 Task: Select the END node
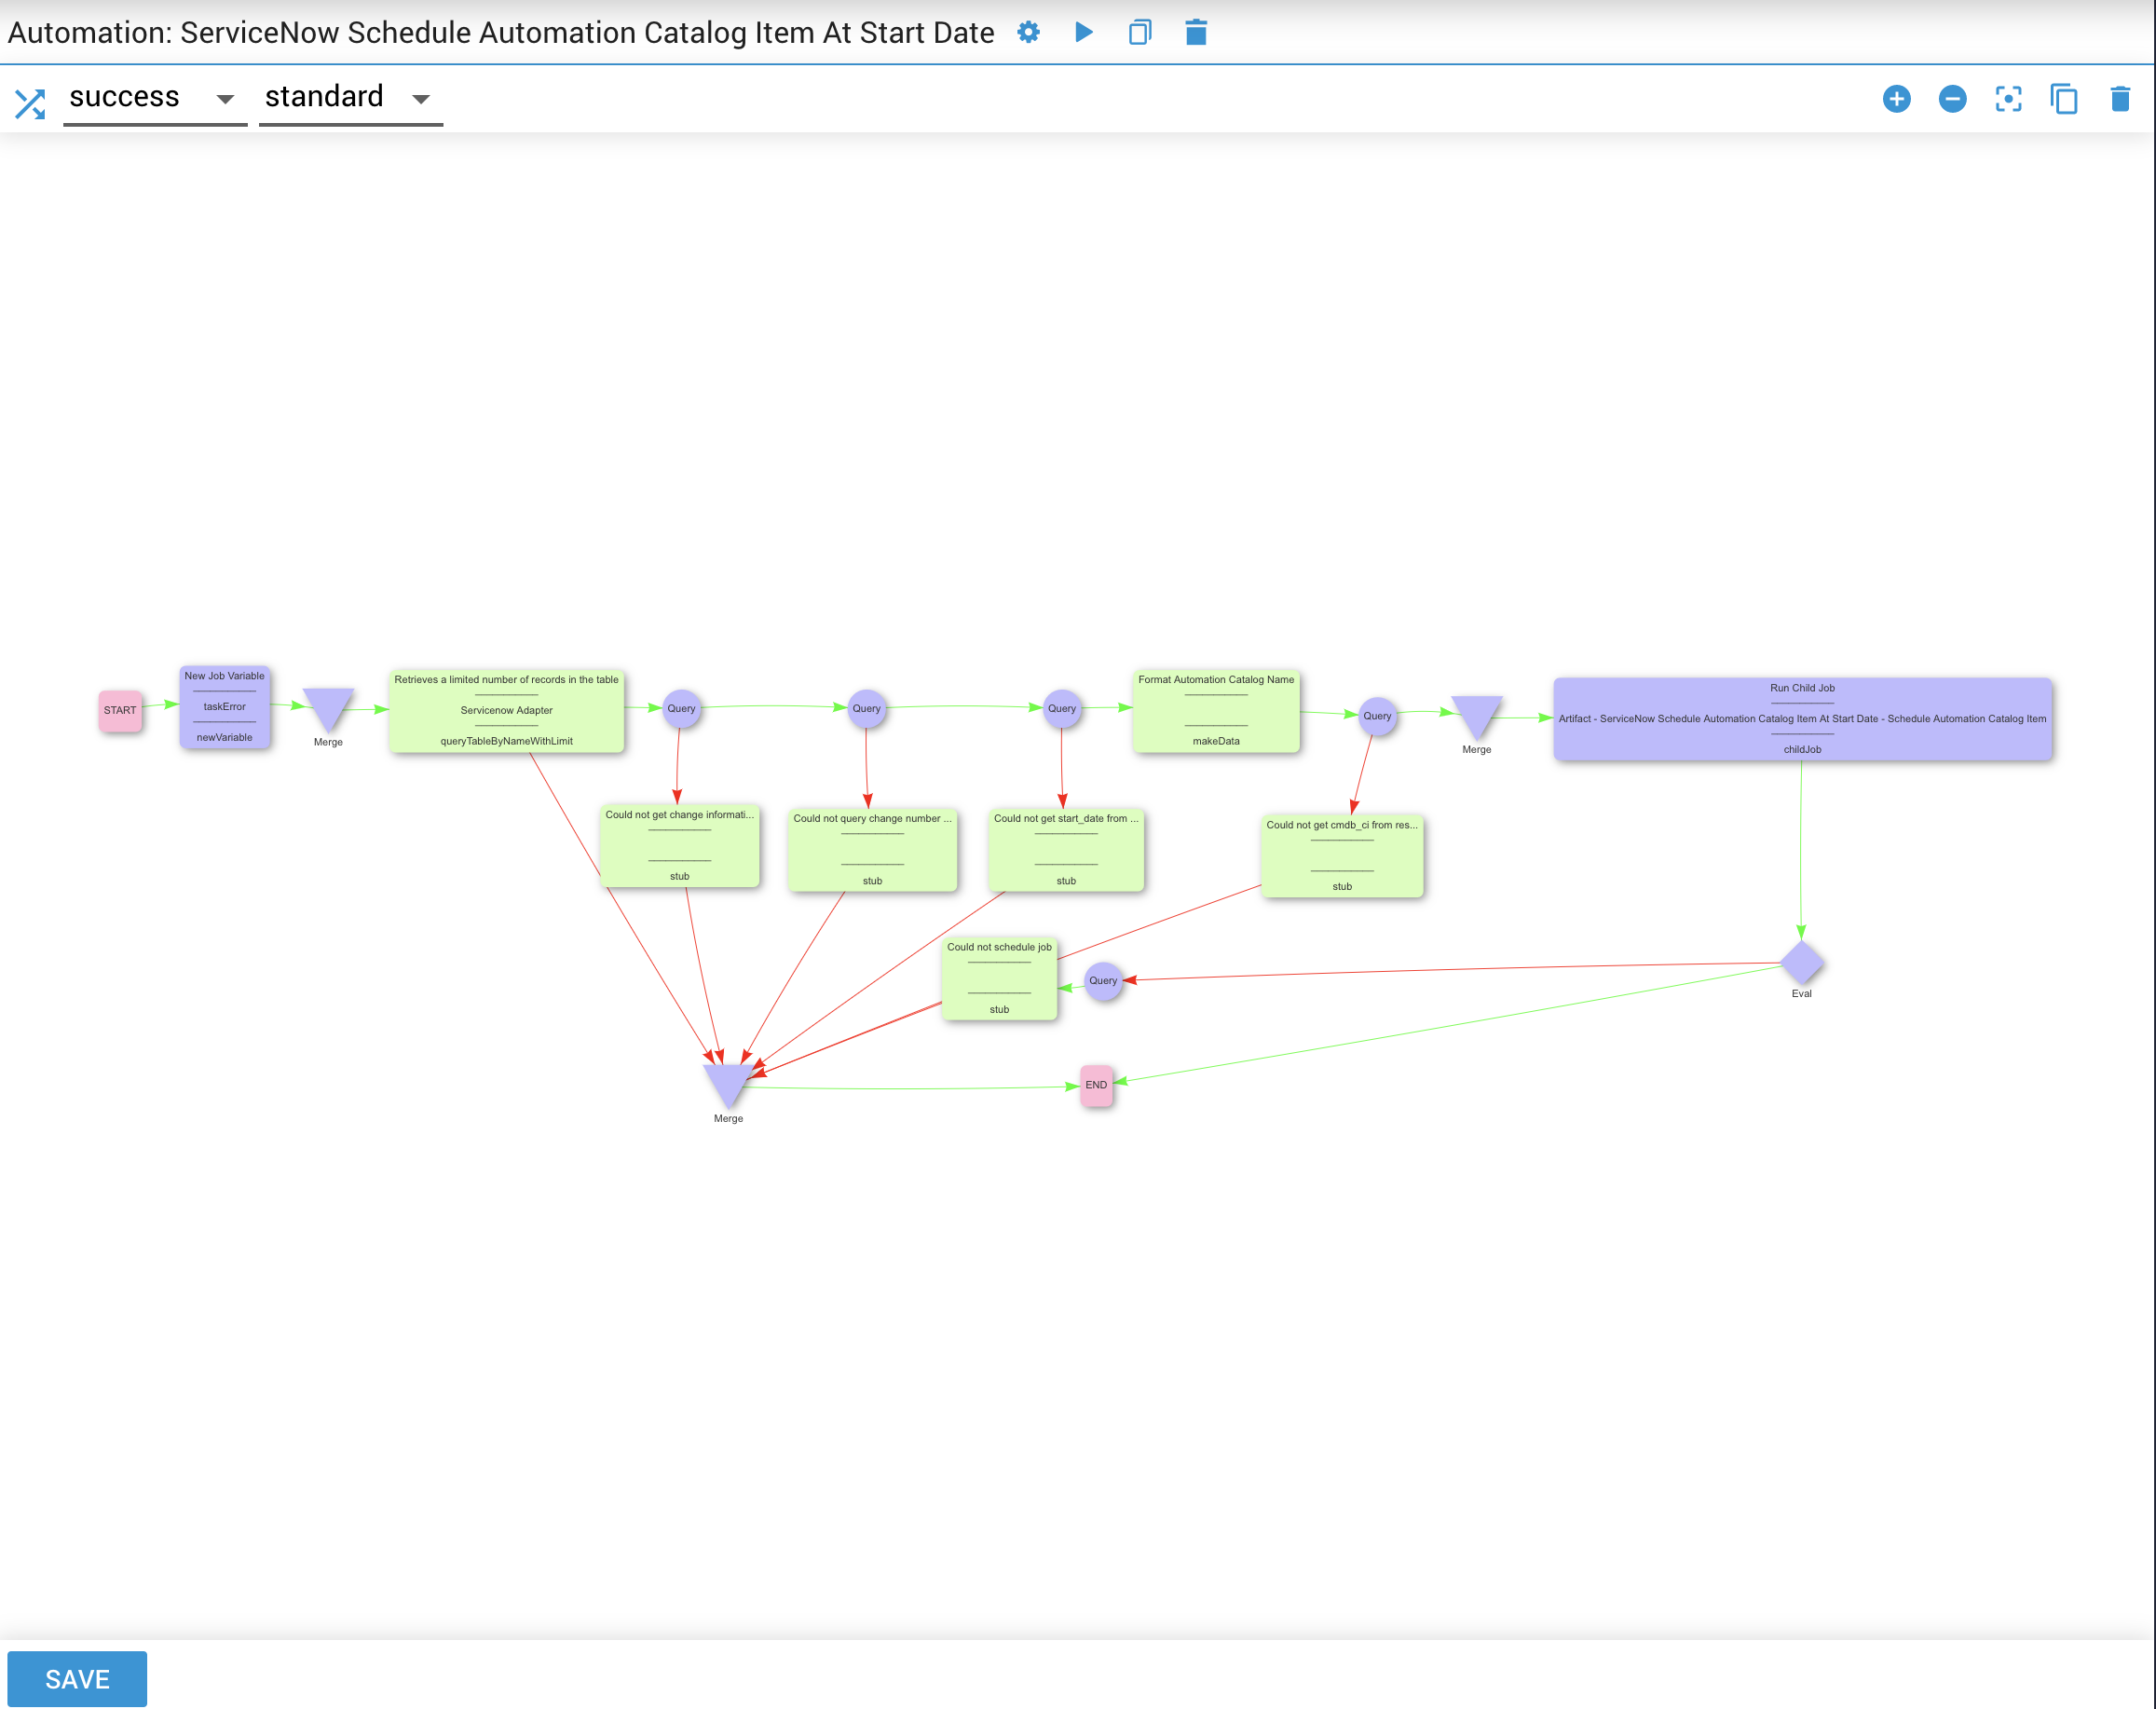1096,1084
